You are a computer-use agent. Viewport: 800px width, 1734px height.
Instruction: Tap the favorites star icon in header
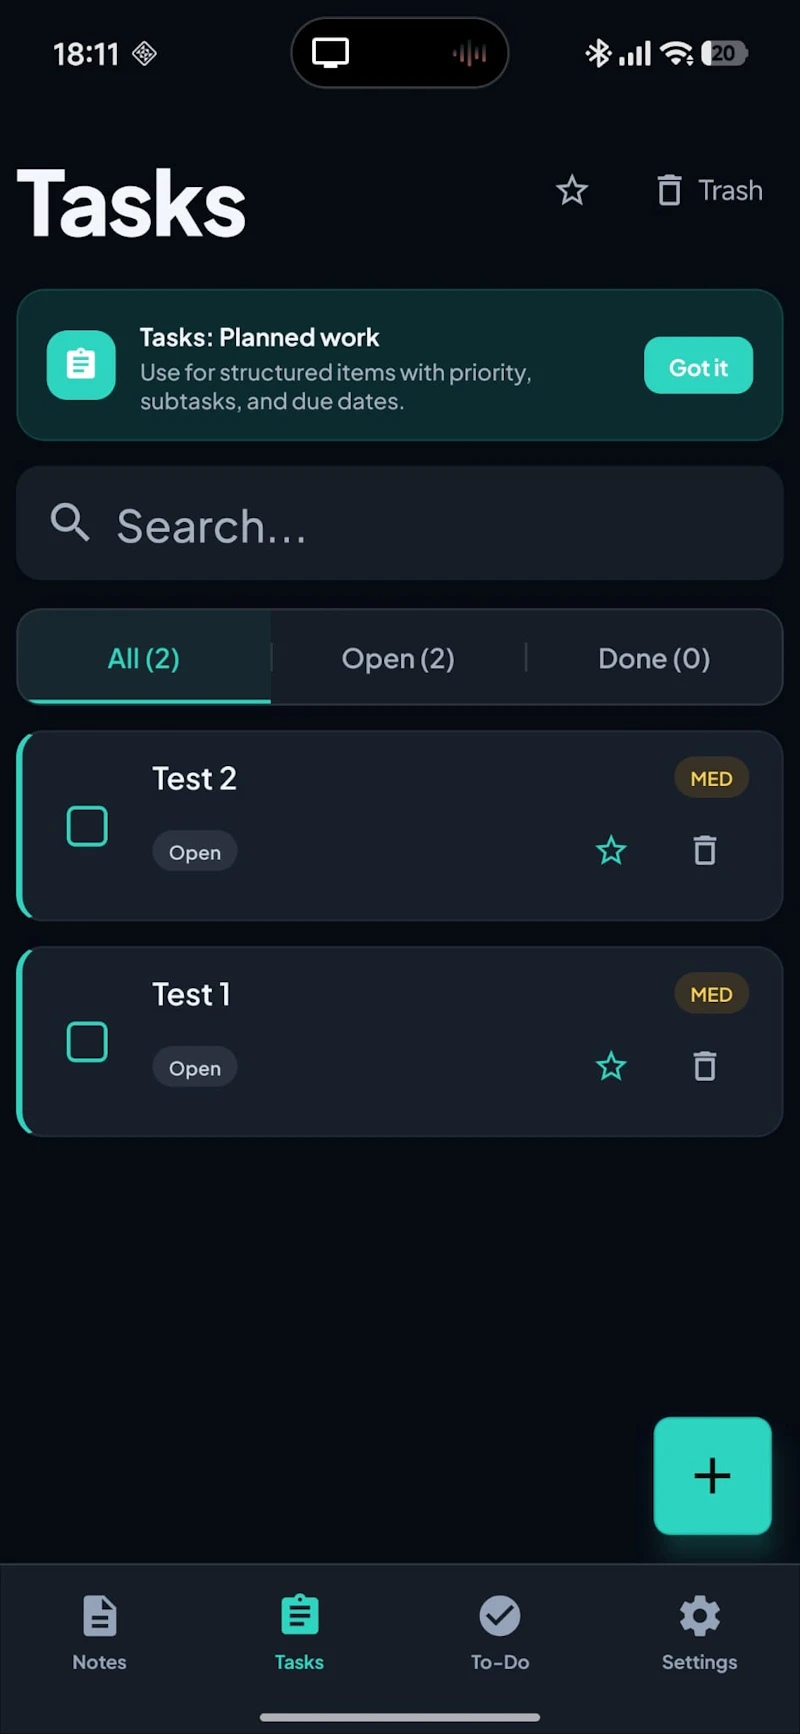[x=572, y=190]
